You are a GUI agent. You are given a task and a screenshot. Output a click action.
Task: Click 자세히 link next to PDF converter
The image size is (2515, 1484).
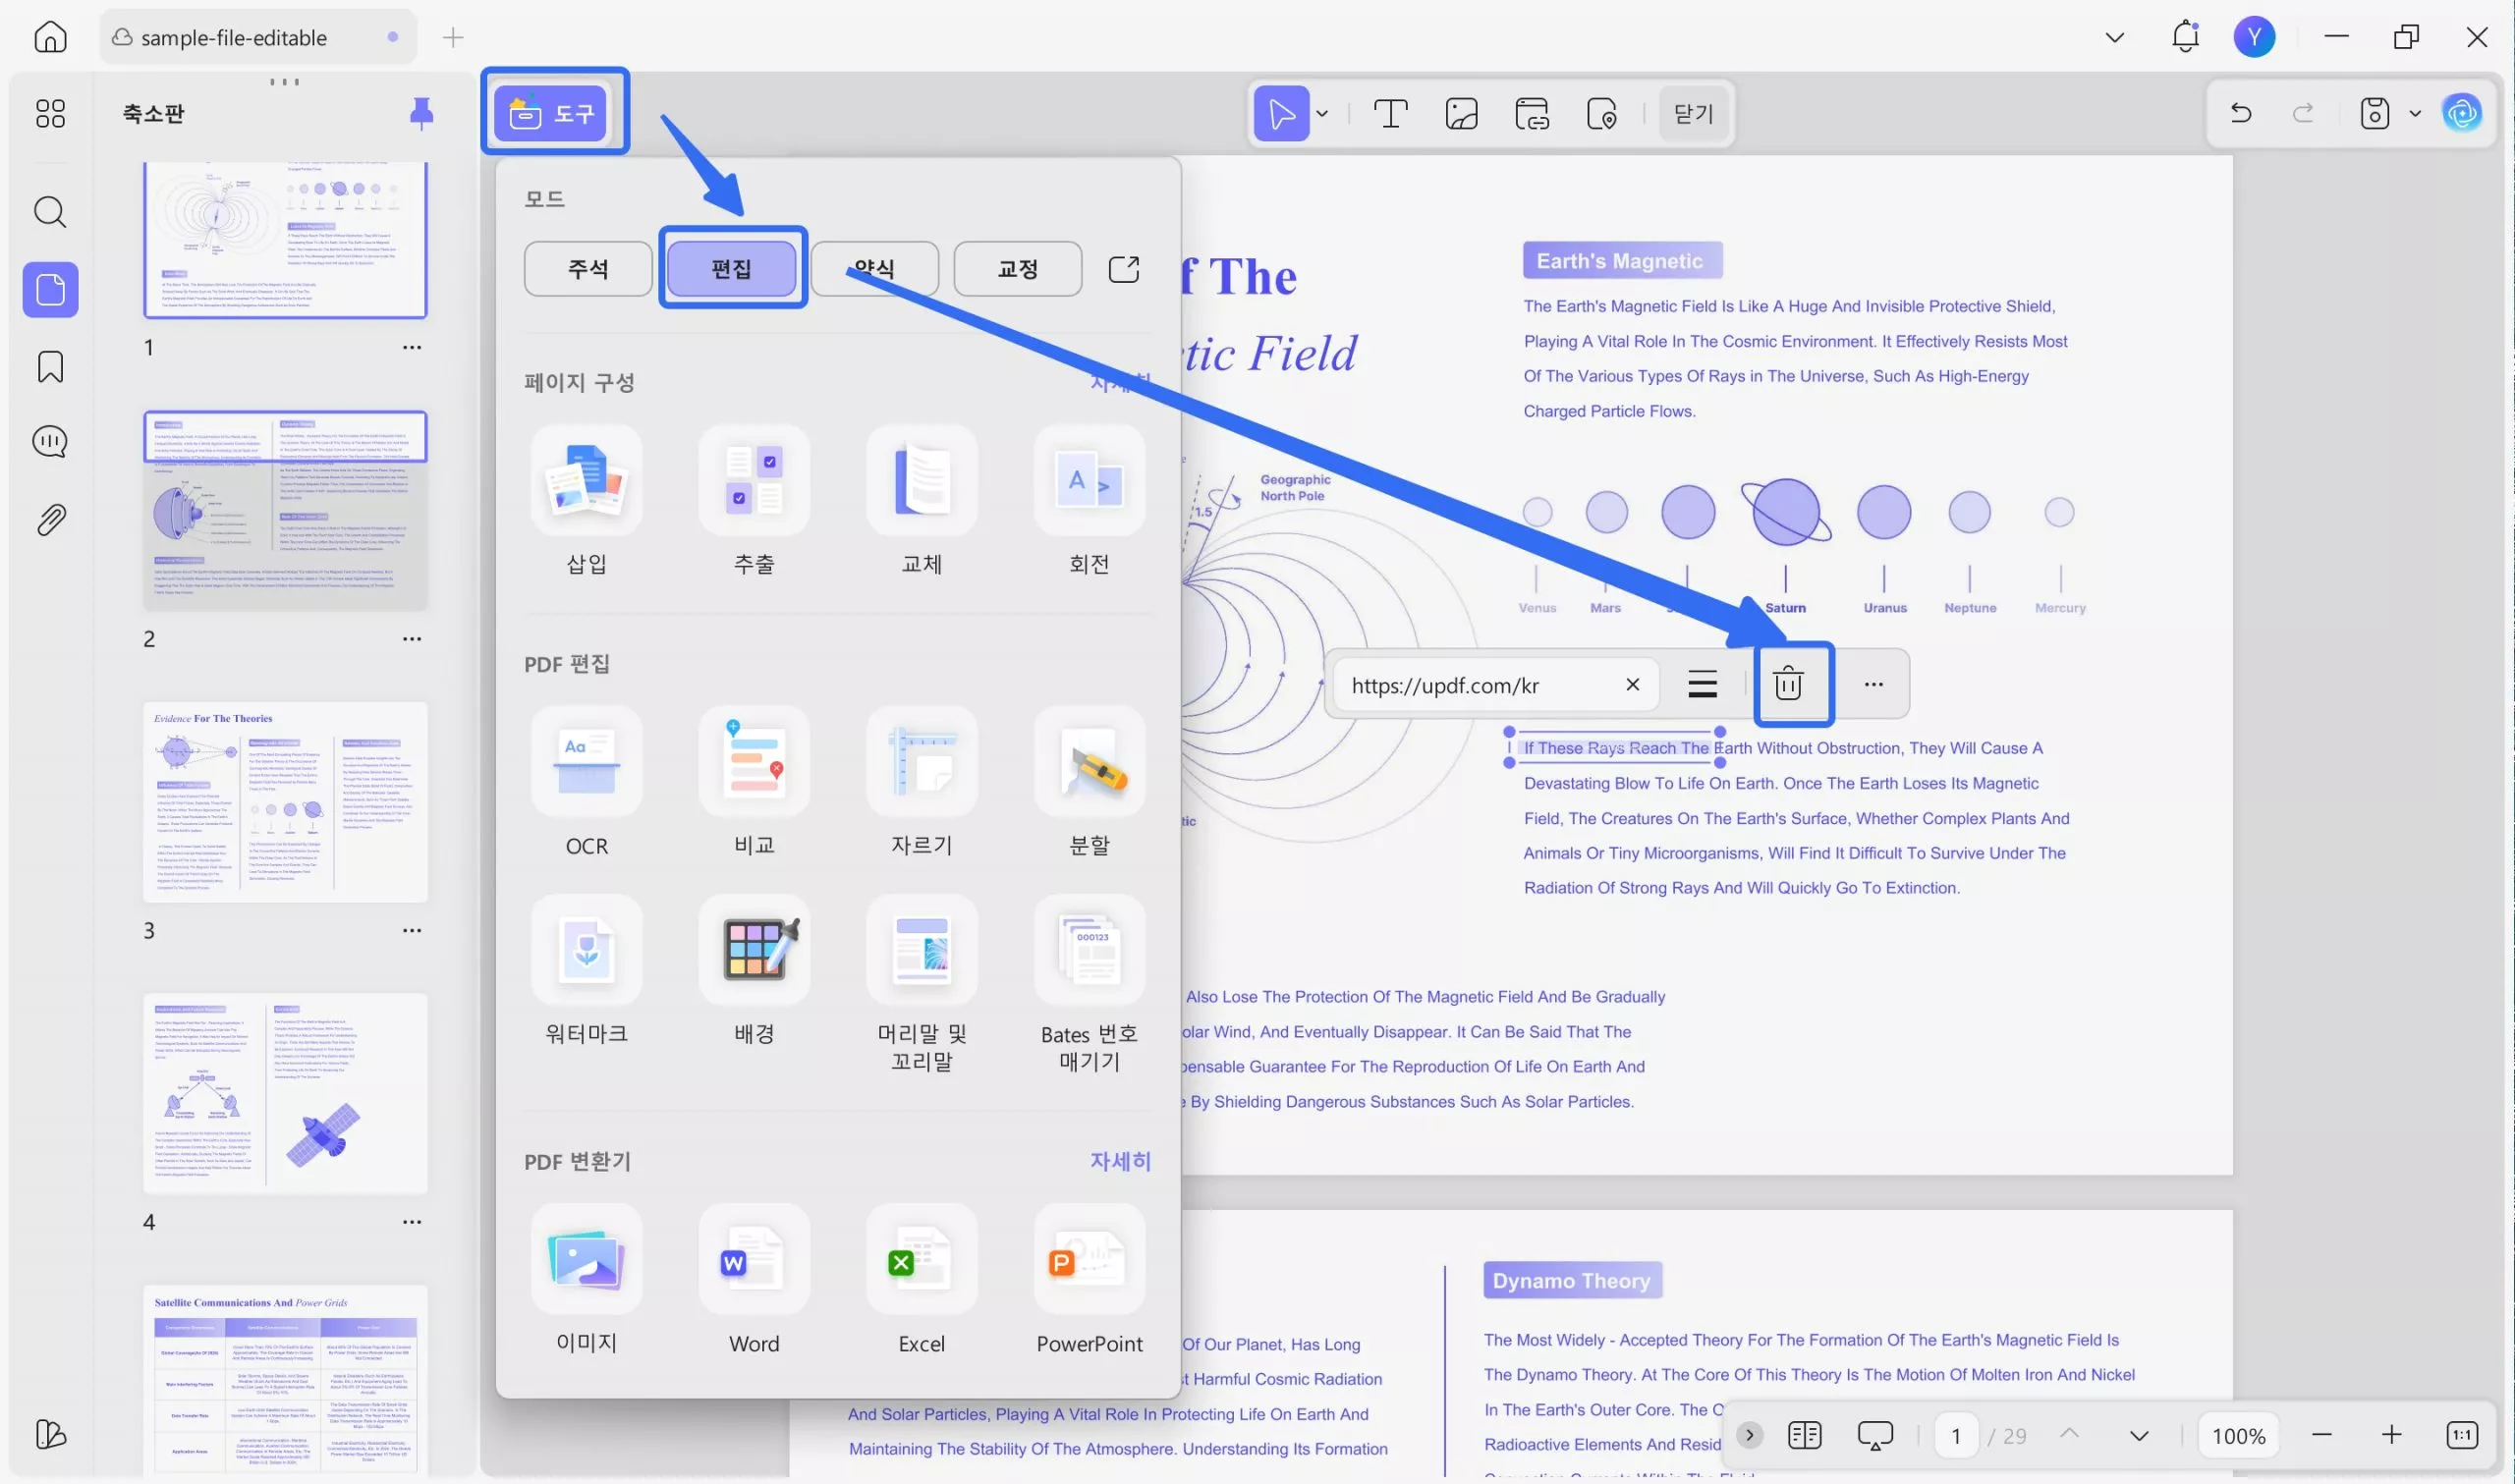tap(1119, 1161)
